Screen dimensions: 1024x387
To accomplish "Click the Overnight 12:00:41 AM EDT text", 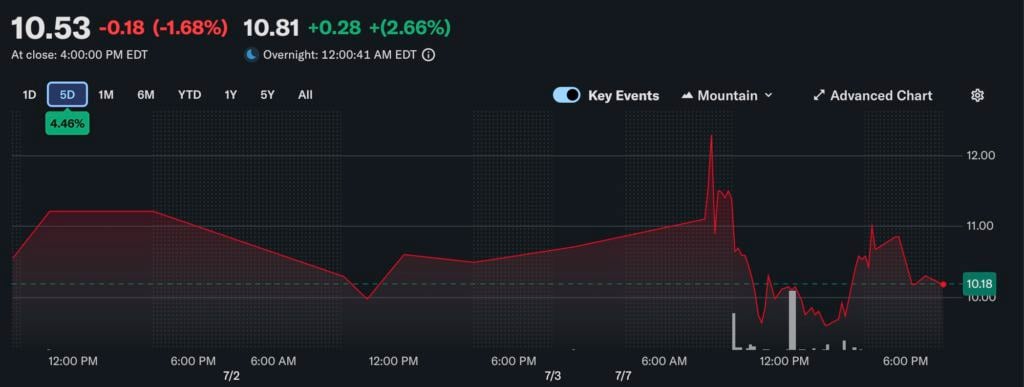I will (x=340, y=55).
